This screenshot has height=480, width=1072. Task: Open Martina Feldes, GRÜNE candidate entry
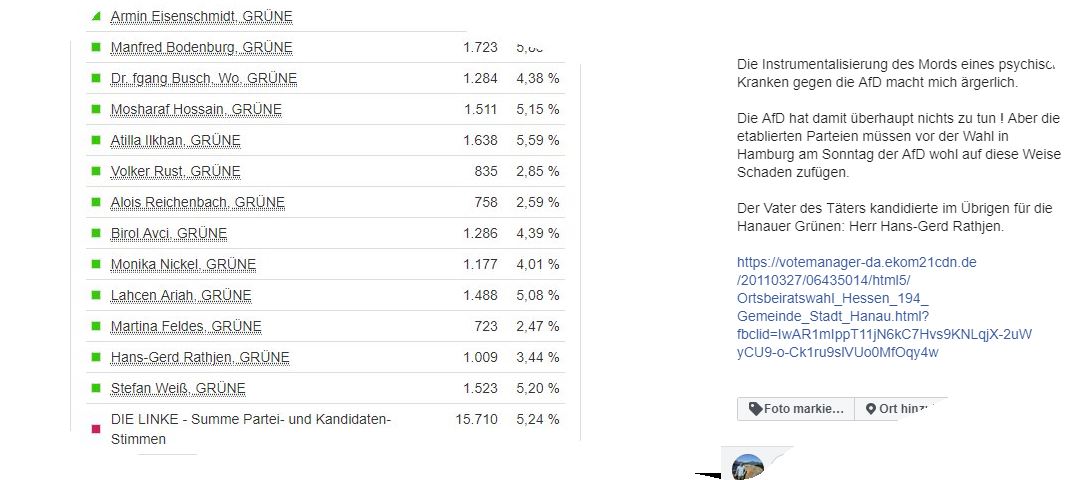coord(186,326)
